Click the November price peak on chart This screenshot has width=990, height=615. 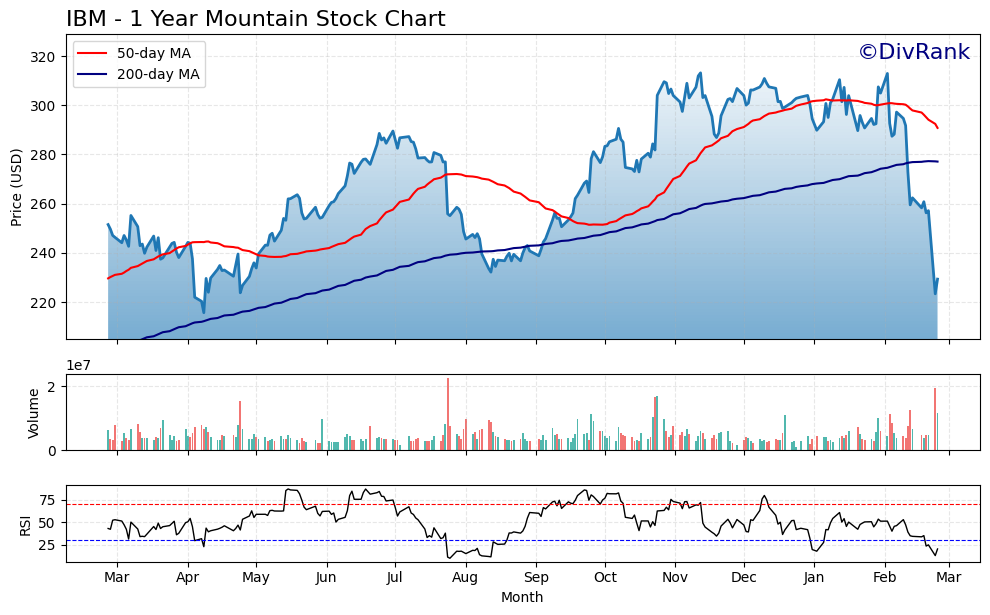coord(698,72)
